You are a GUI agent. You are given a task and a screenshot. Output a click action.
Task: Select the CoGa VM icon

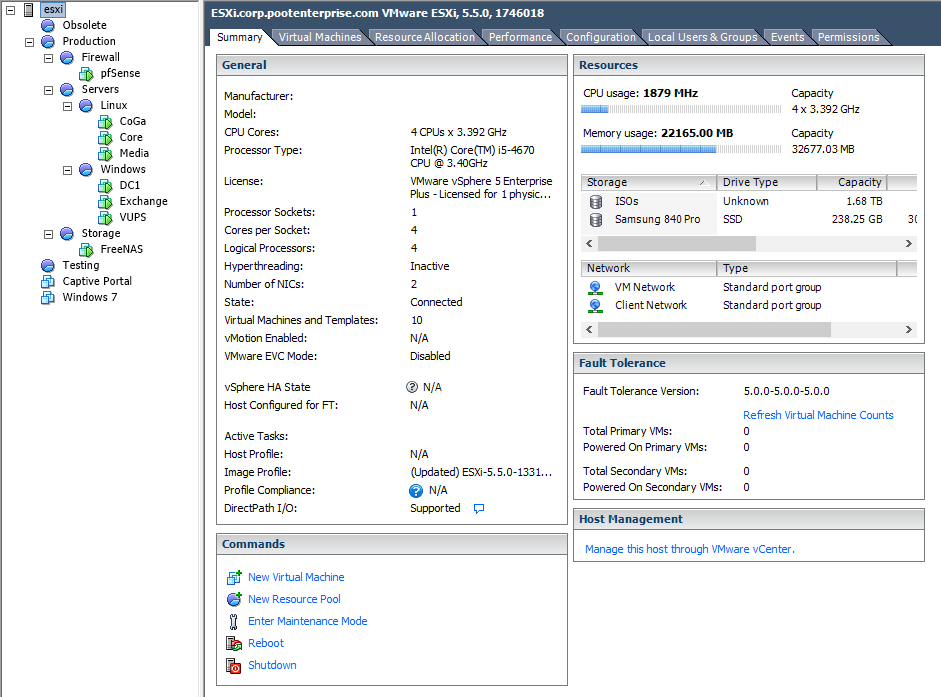point(106,121)
